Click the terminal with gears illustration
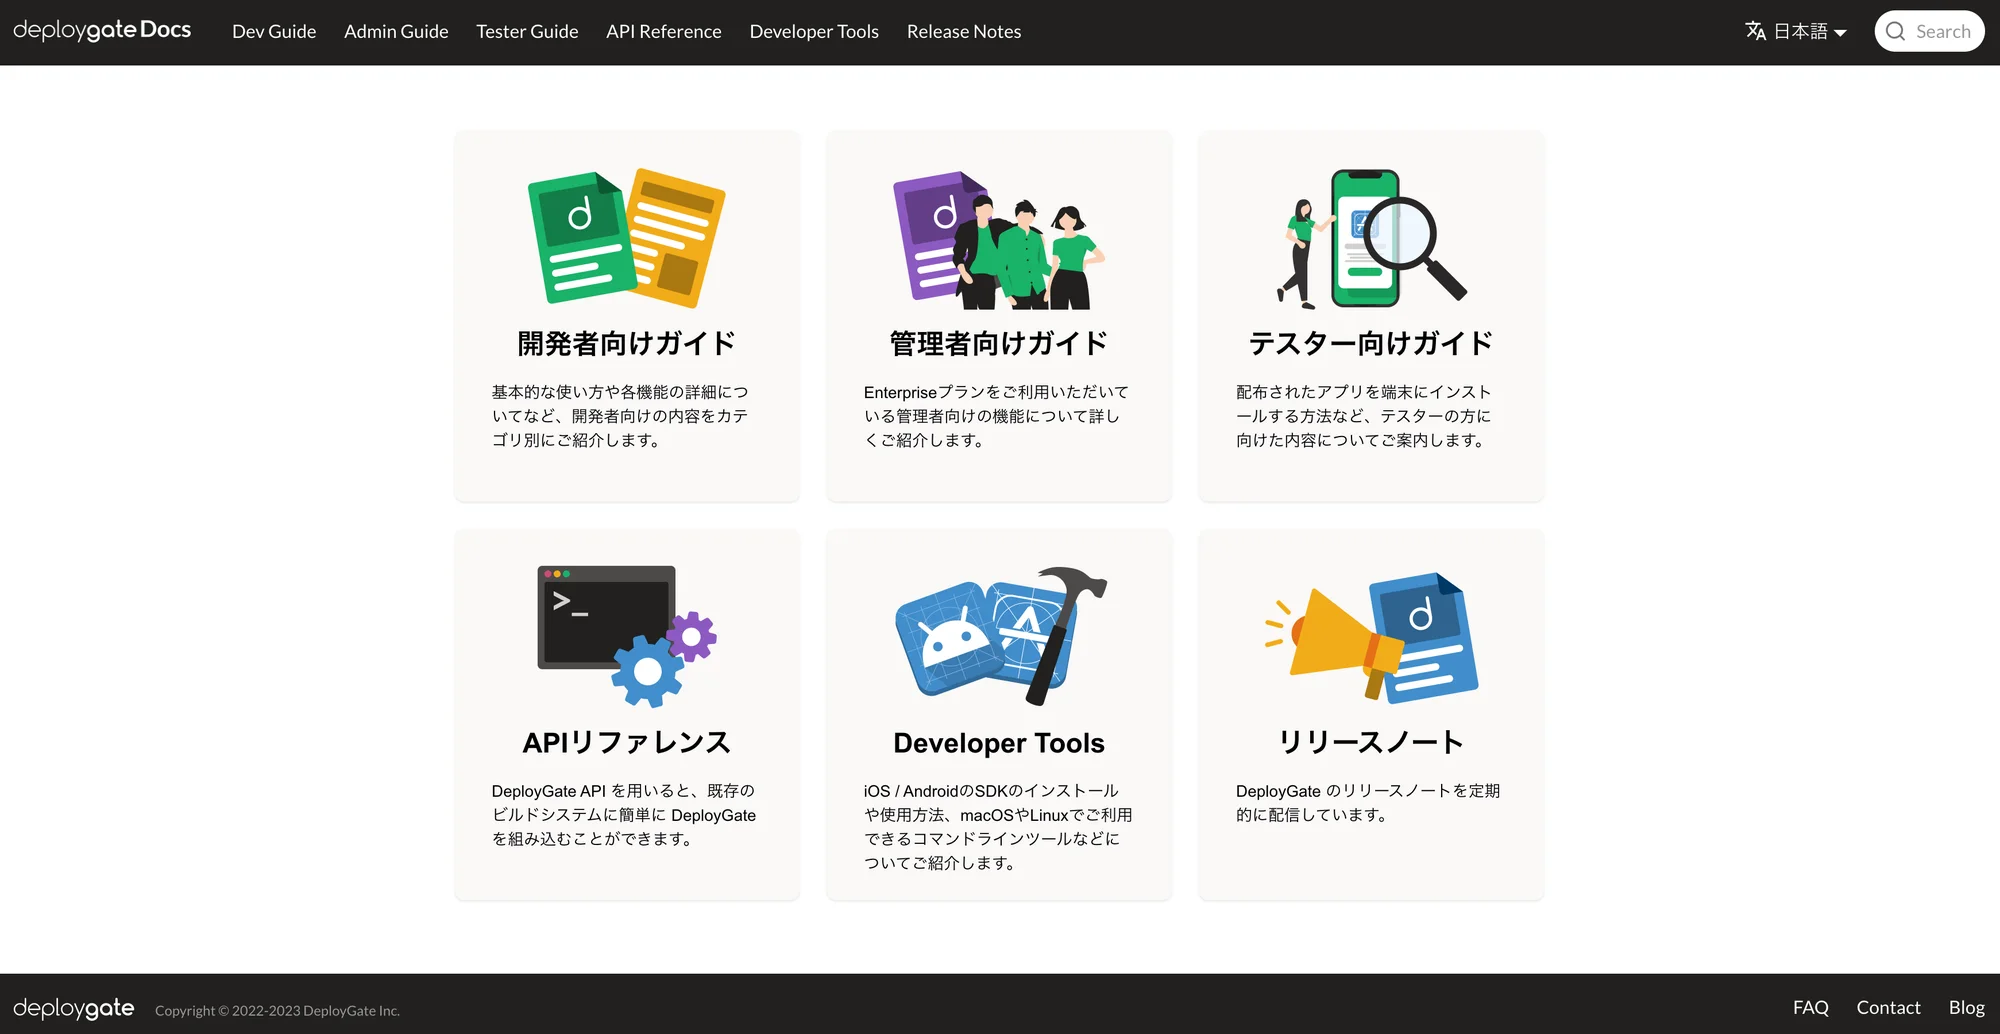This screenshot has width=2000, height=1034. pyautogui.click(x=627, y=636)
